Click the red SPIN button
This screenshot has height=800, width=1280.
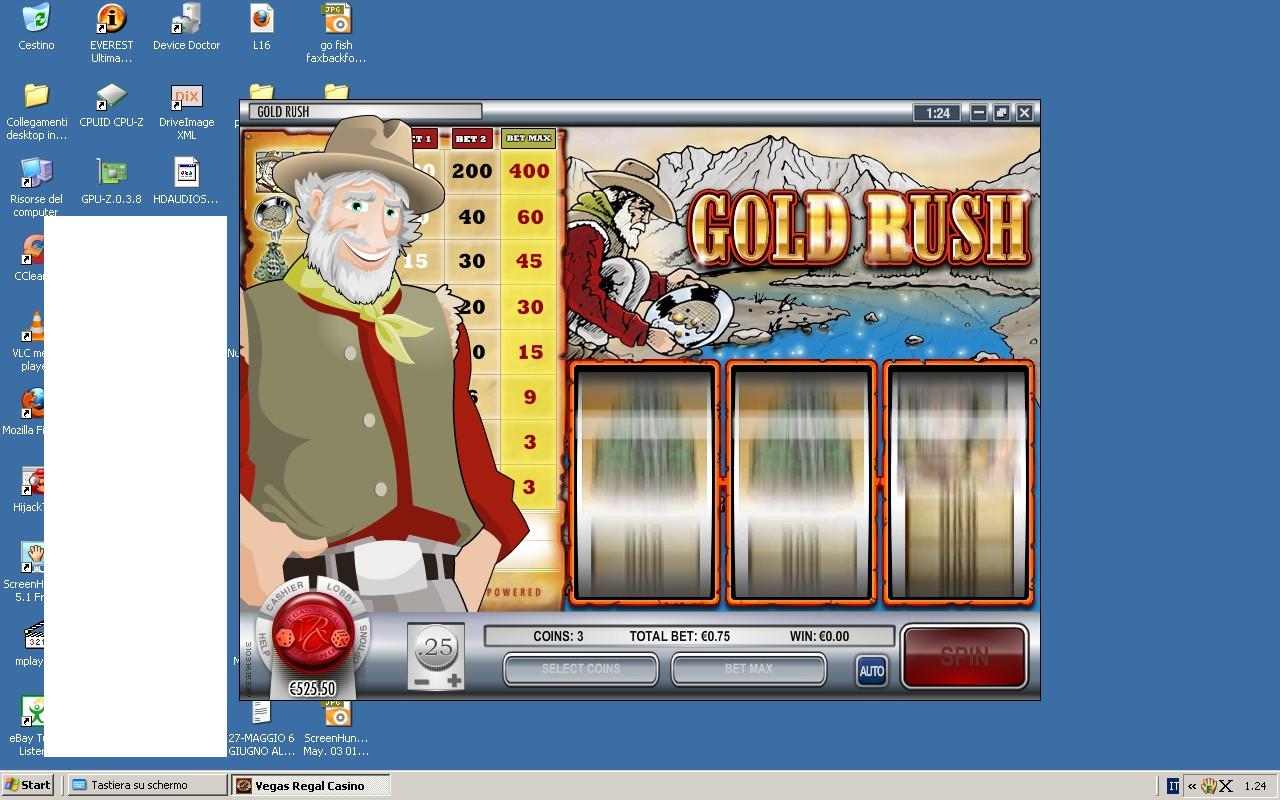point(964,656)
